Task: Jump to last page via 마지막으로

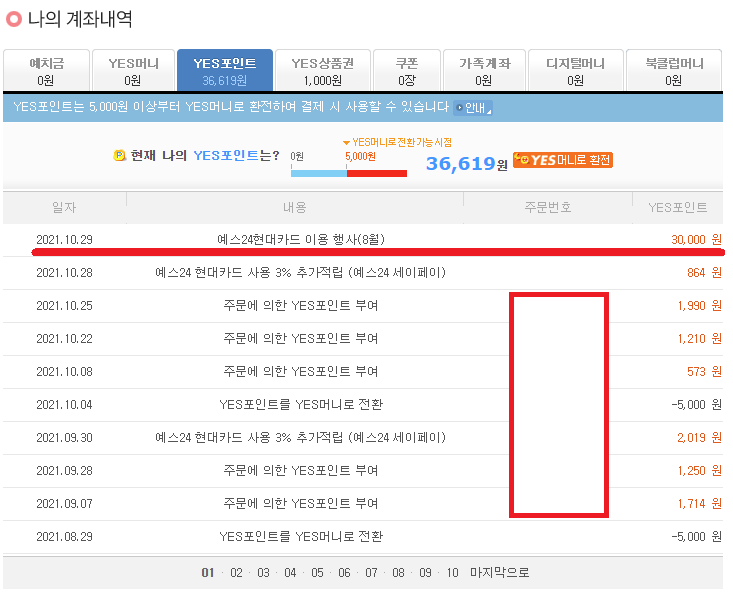Action: point(500,573)
